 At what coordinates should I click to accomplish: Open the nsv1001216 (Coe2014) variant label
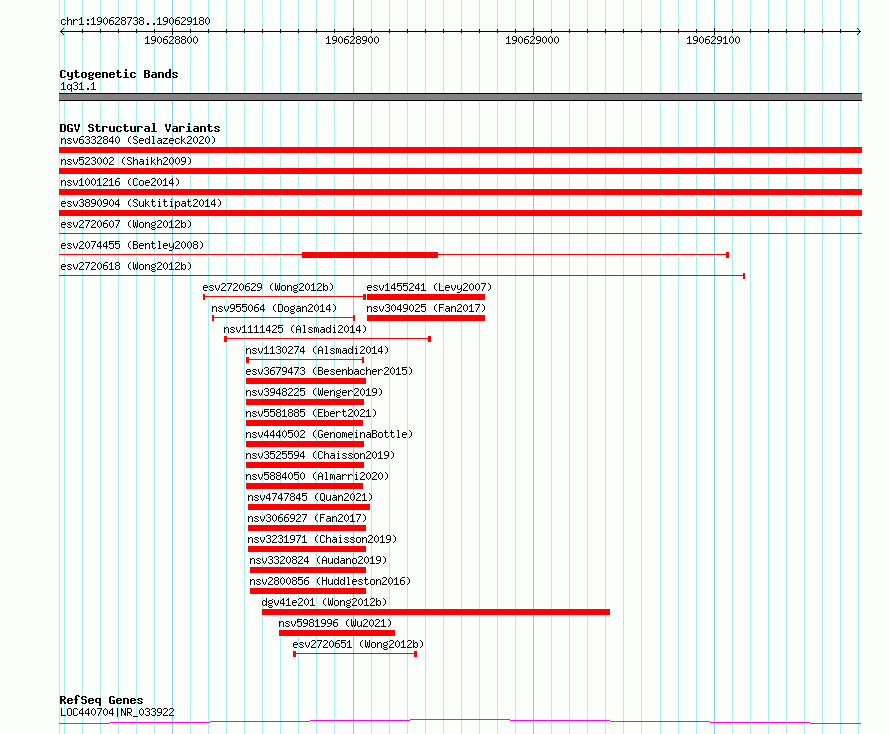120,182
